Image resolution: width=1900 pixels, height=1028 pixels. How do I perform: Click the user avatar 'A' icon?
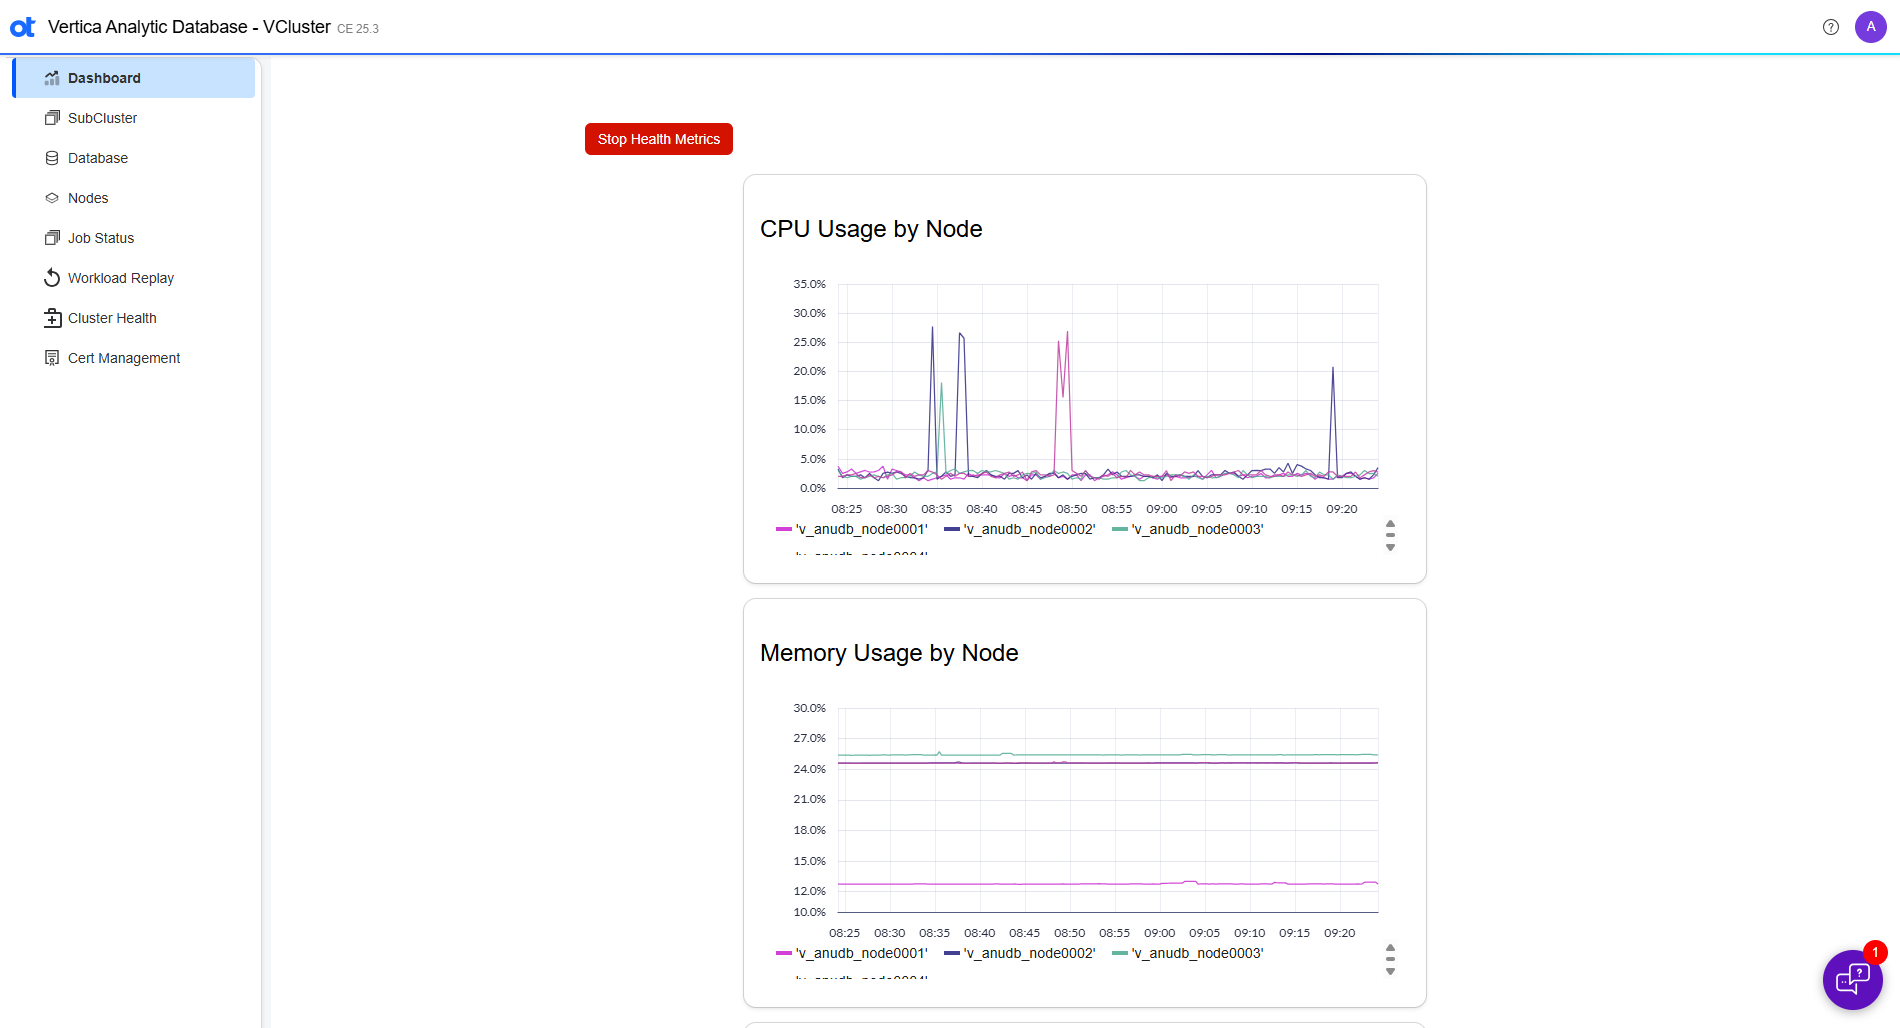point(1870,27)
